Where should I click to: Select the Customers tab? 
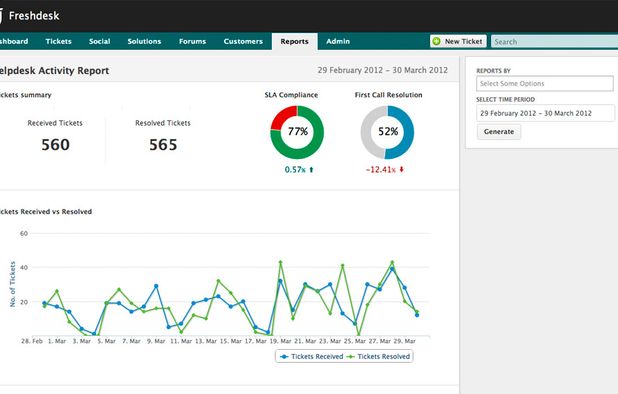coord(243,41)
